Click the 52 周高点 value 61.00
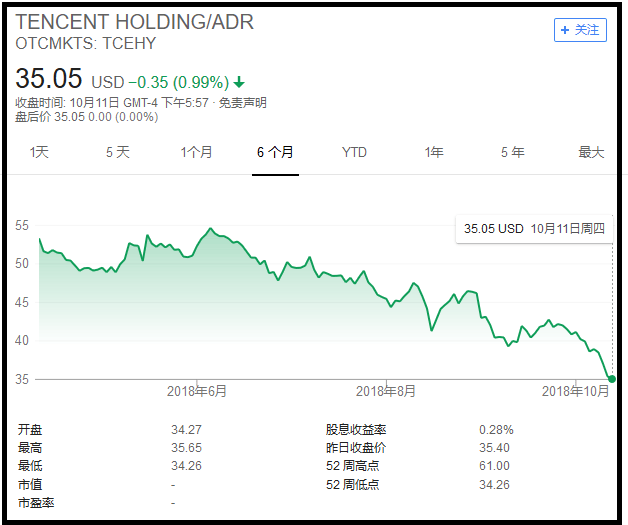 pyautogui.click(x=494, y=466)
